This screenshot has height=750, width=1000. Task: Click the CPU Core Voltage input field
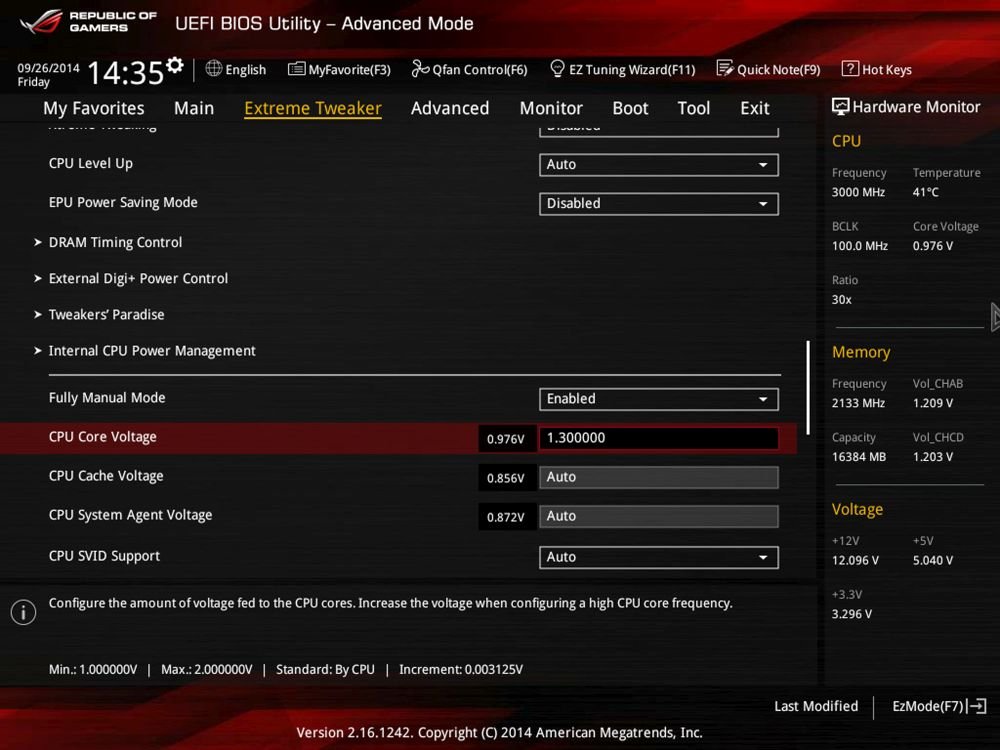tap(659, 438)
